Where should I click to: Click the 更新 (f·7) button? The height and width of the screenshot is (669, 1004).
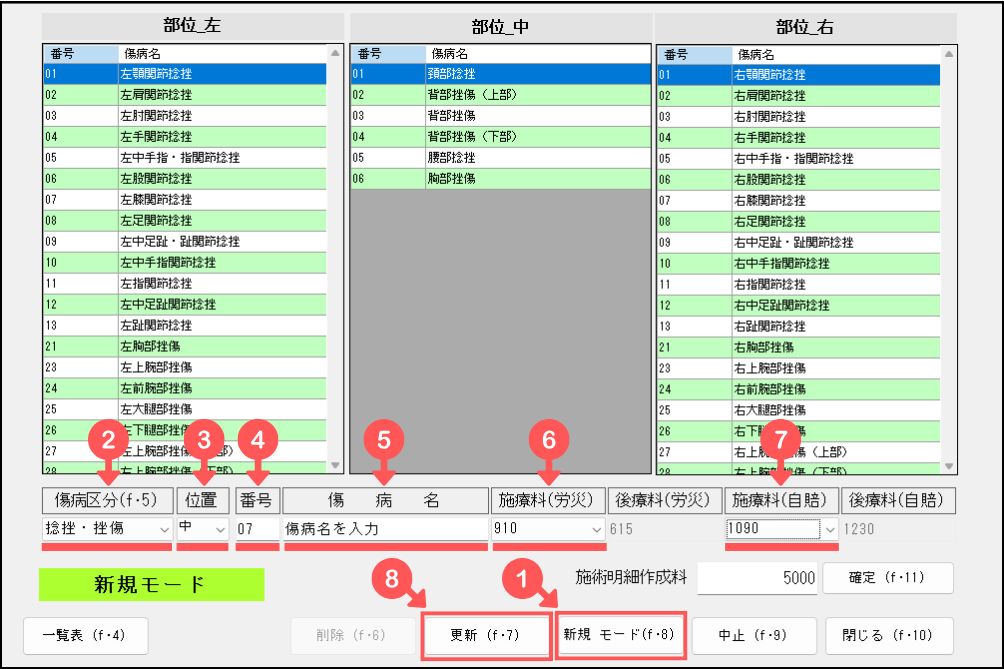[486, 636]
